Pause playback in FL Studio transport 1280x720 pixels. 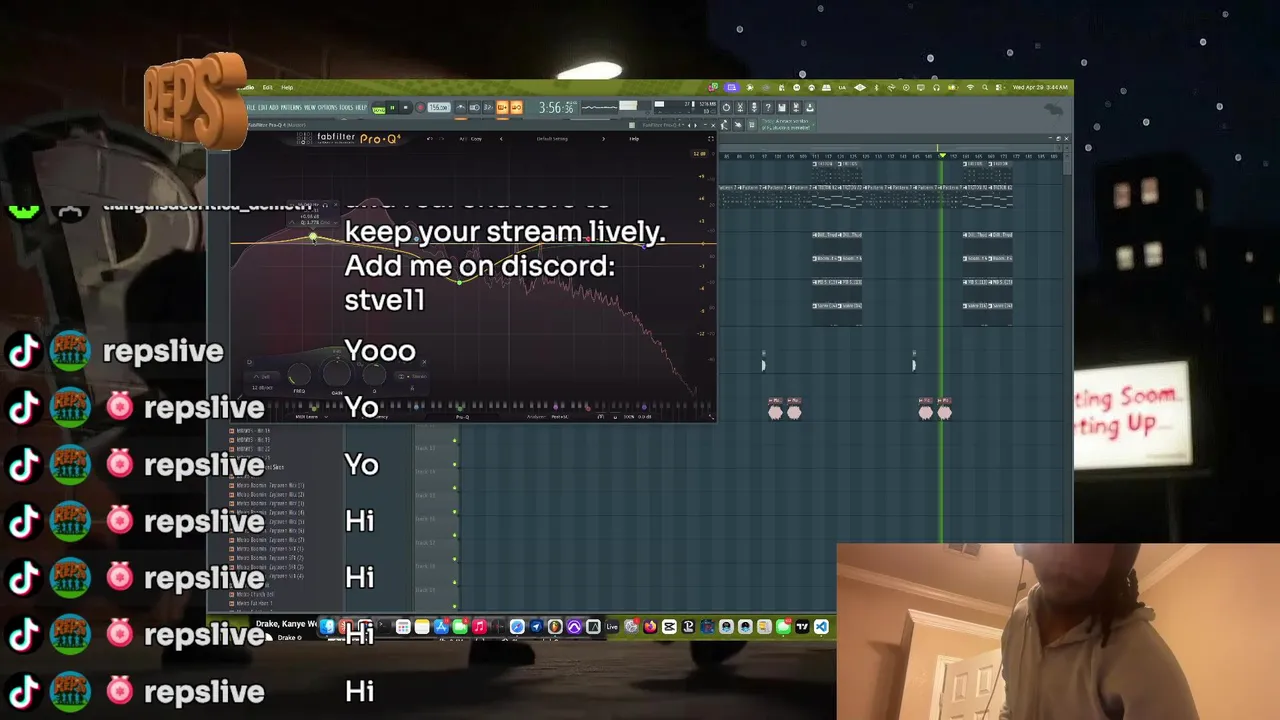click(392, 109)
